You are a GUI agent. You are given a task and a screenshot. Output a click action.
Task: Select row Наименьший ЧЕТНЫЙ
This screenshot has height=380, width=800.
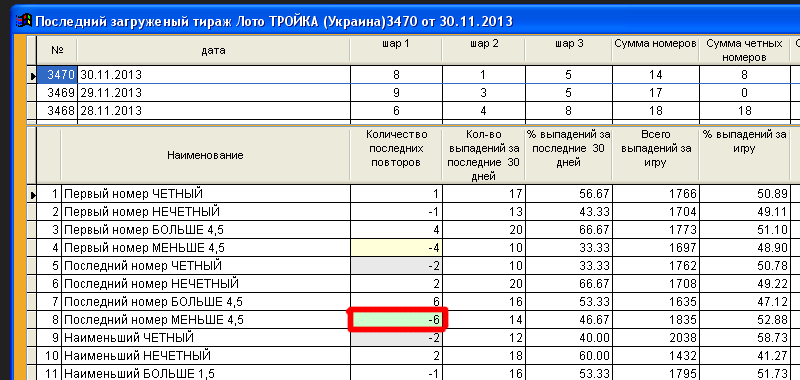coord(205,338)
